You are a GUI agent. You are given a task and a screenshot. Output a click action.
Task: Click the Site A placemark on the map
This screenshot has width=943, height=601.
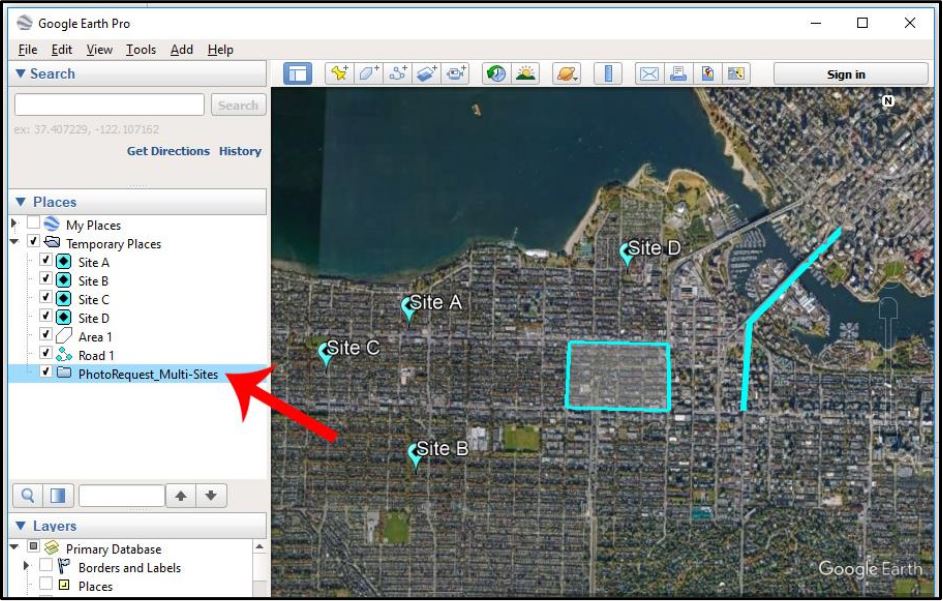[409, 308]
